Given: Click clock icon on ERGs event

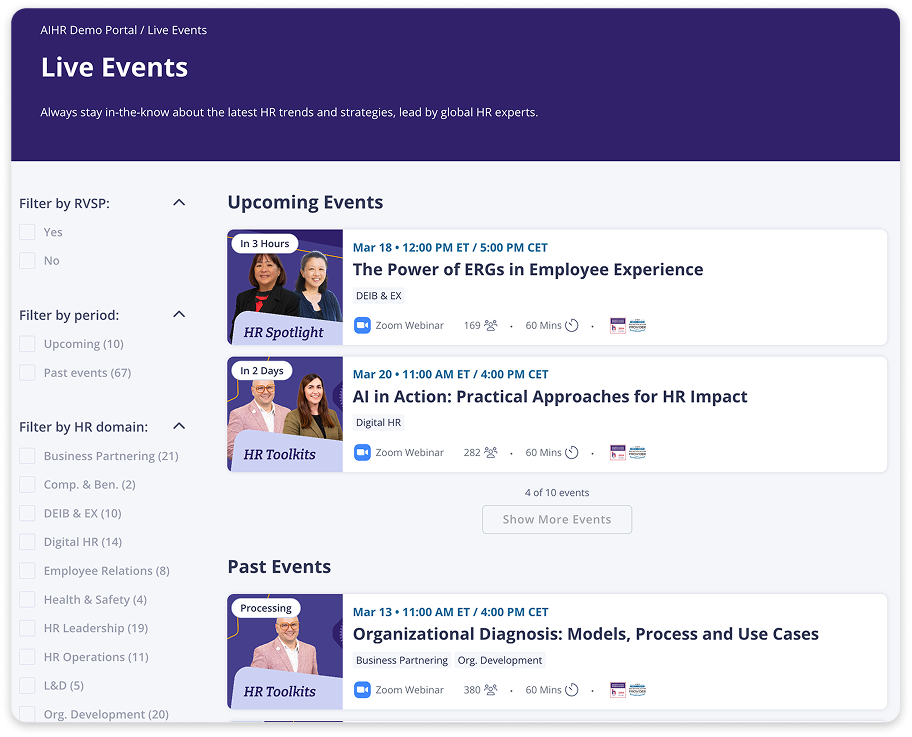Looking at the screenshot, I should point(572,325).
